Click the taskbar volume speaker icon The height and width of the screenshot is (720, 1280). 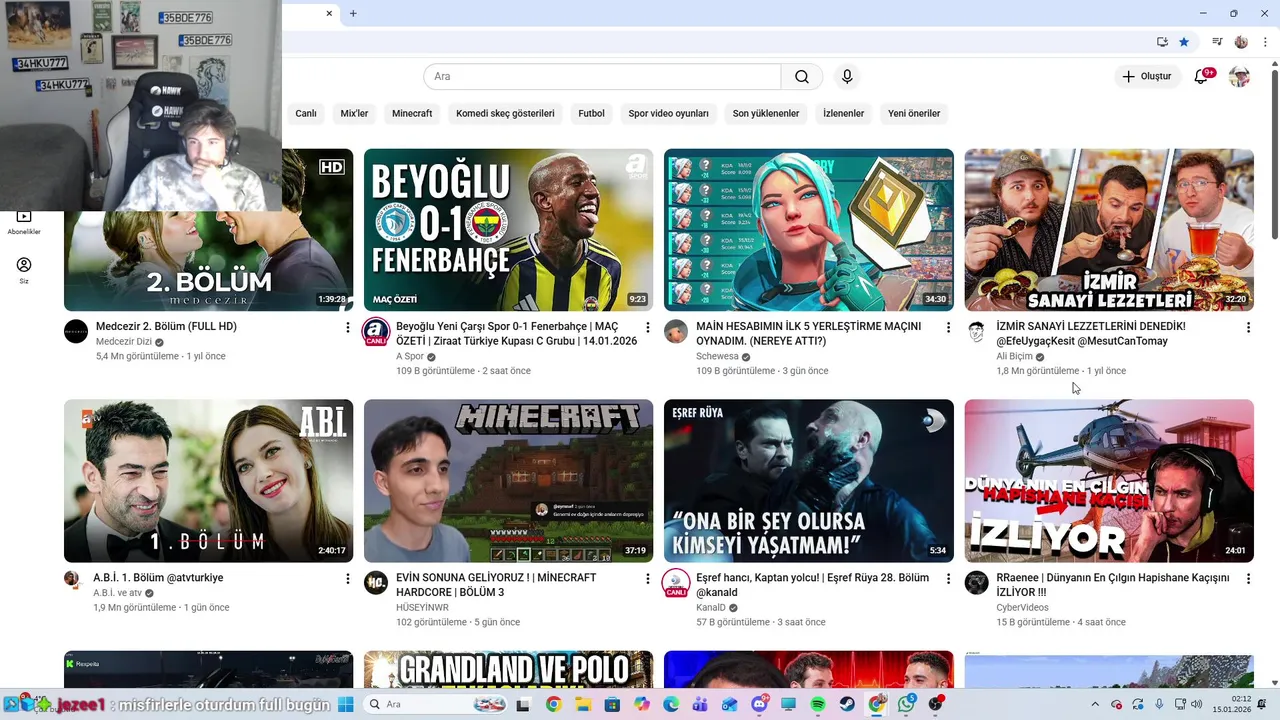pos(1197,704)
